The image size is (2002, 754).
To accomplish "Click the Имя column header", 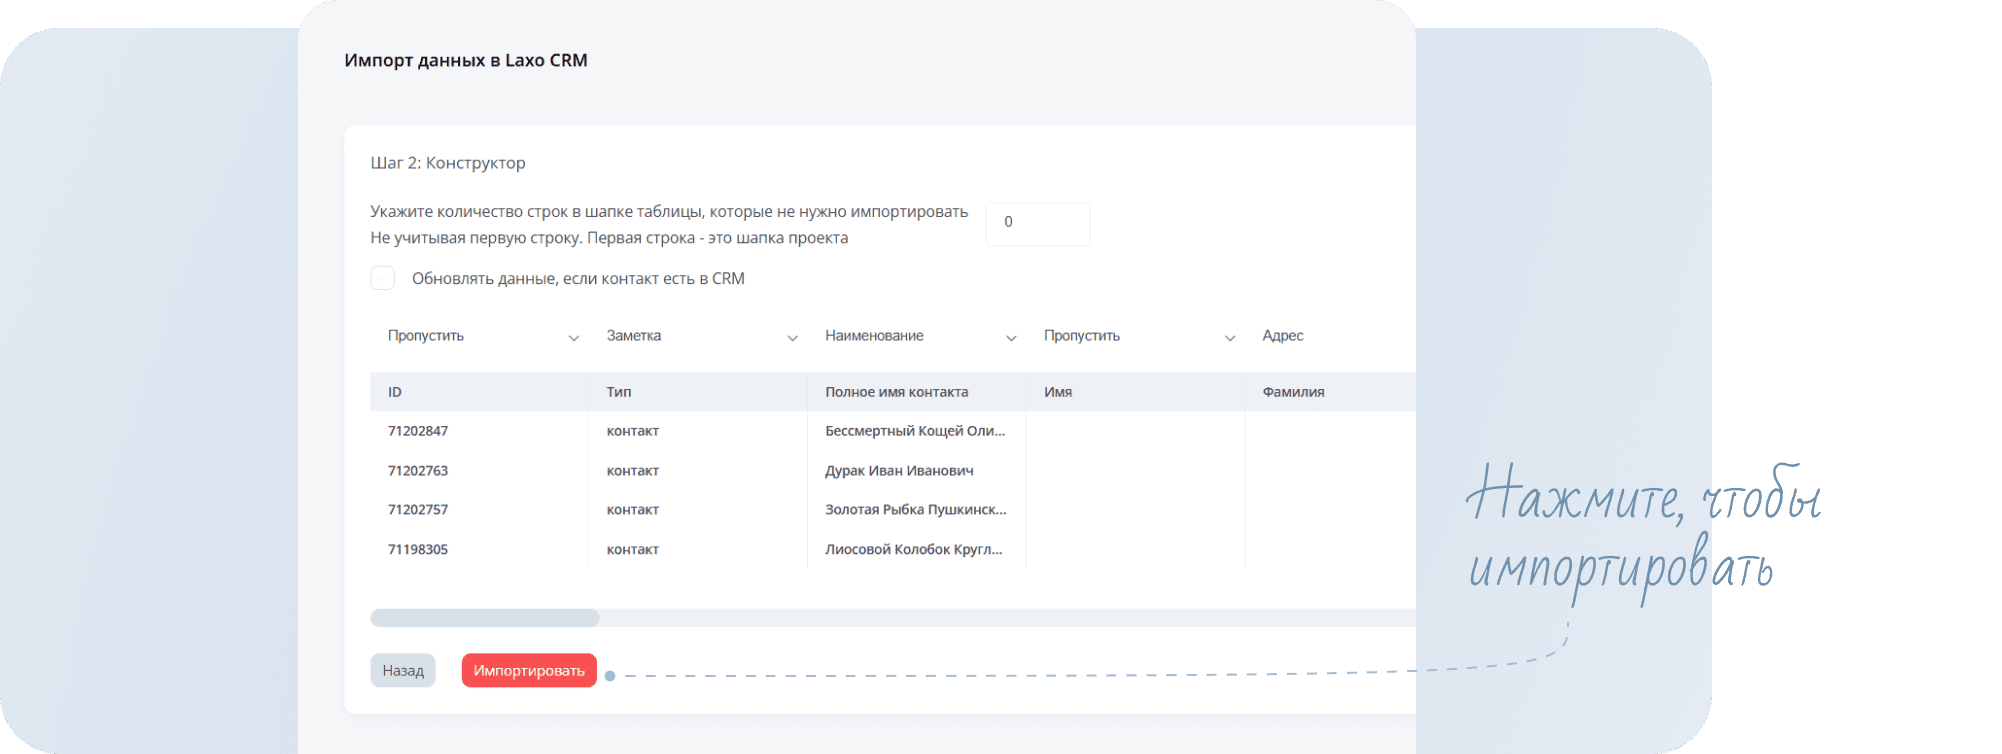I will (1058, 392).
